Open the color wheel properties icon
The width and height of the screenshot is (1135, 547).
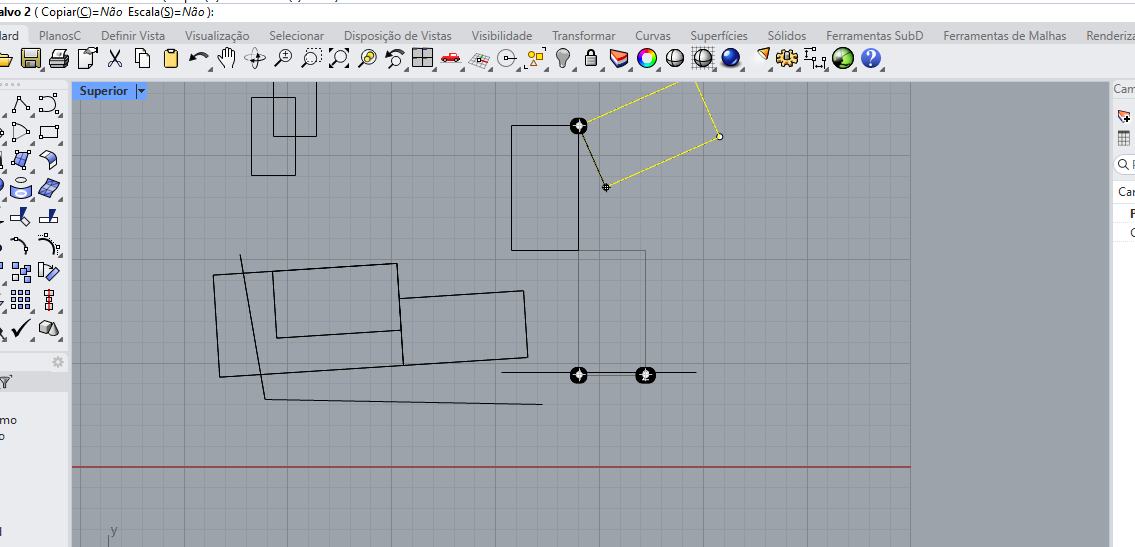pos(646,58)
